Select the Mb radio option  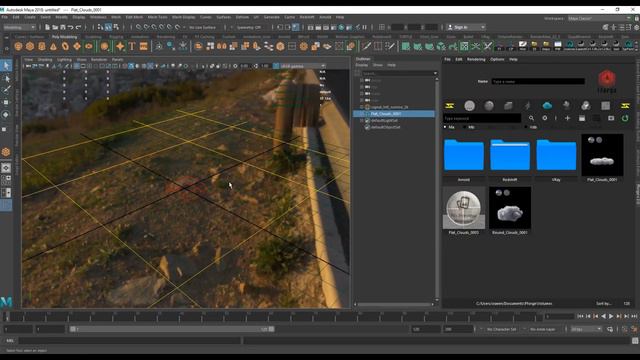pyautogui.click(x=464, y=127)
